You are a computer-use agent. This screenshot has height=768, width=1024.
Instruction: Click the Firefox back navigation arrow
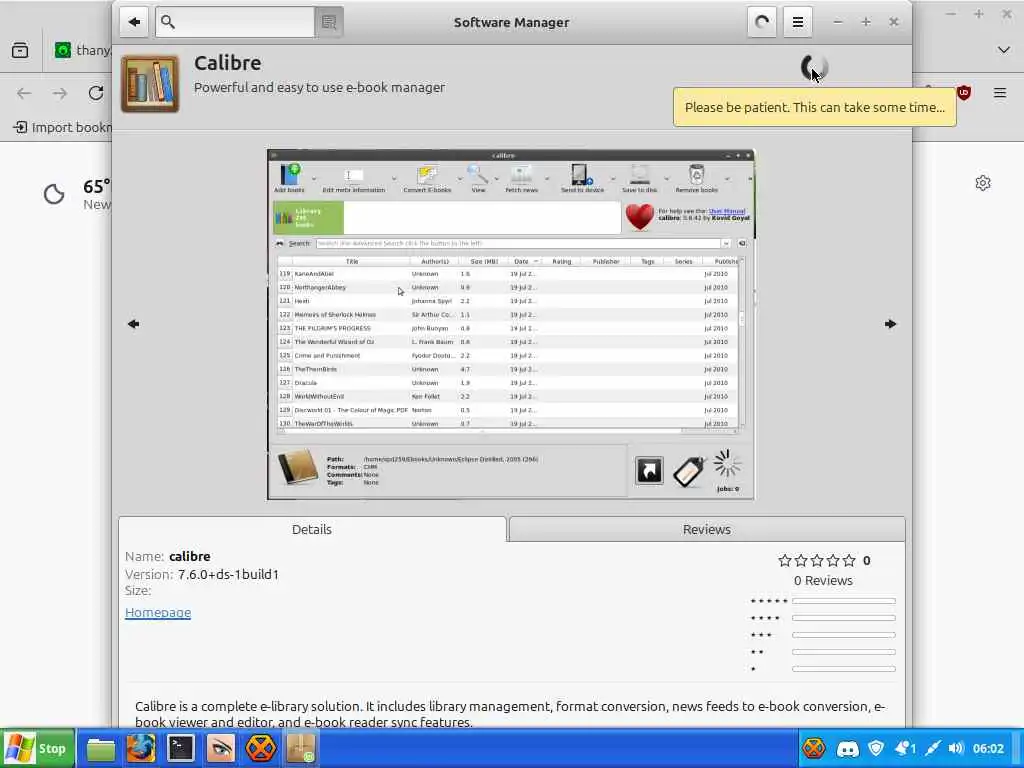click(24, 93)
